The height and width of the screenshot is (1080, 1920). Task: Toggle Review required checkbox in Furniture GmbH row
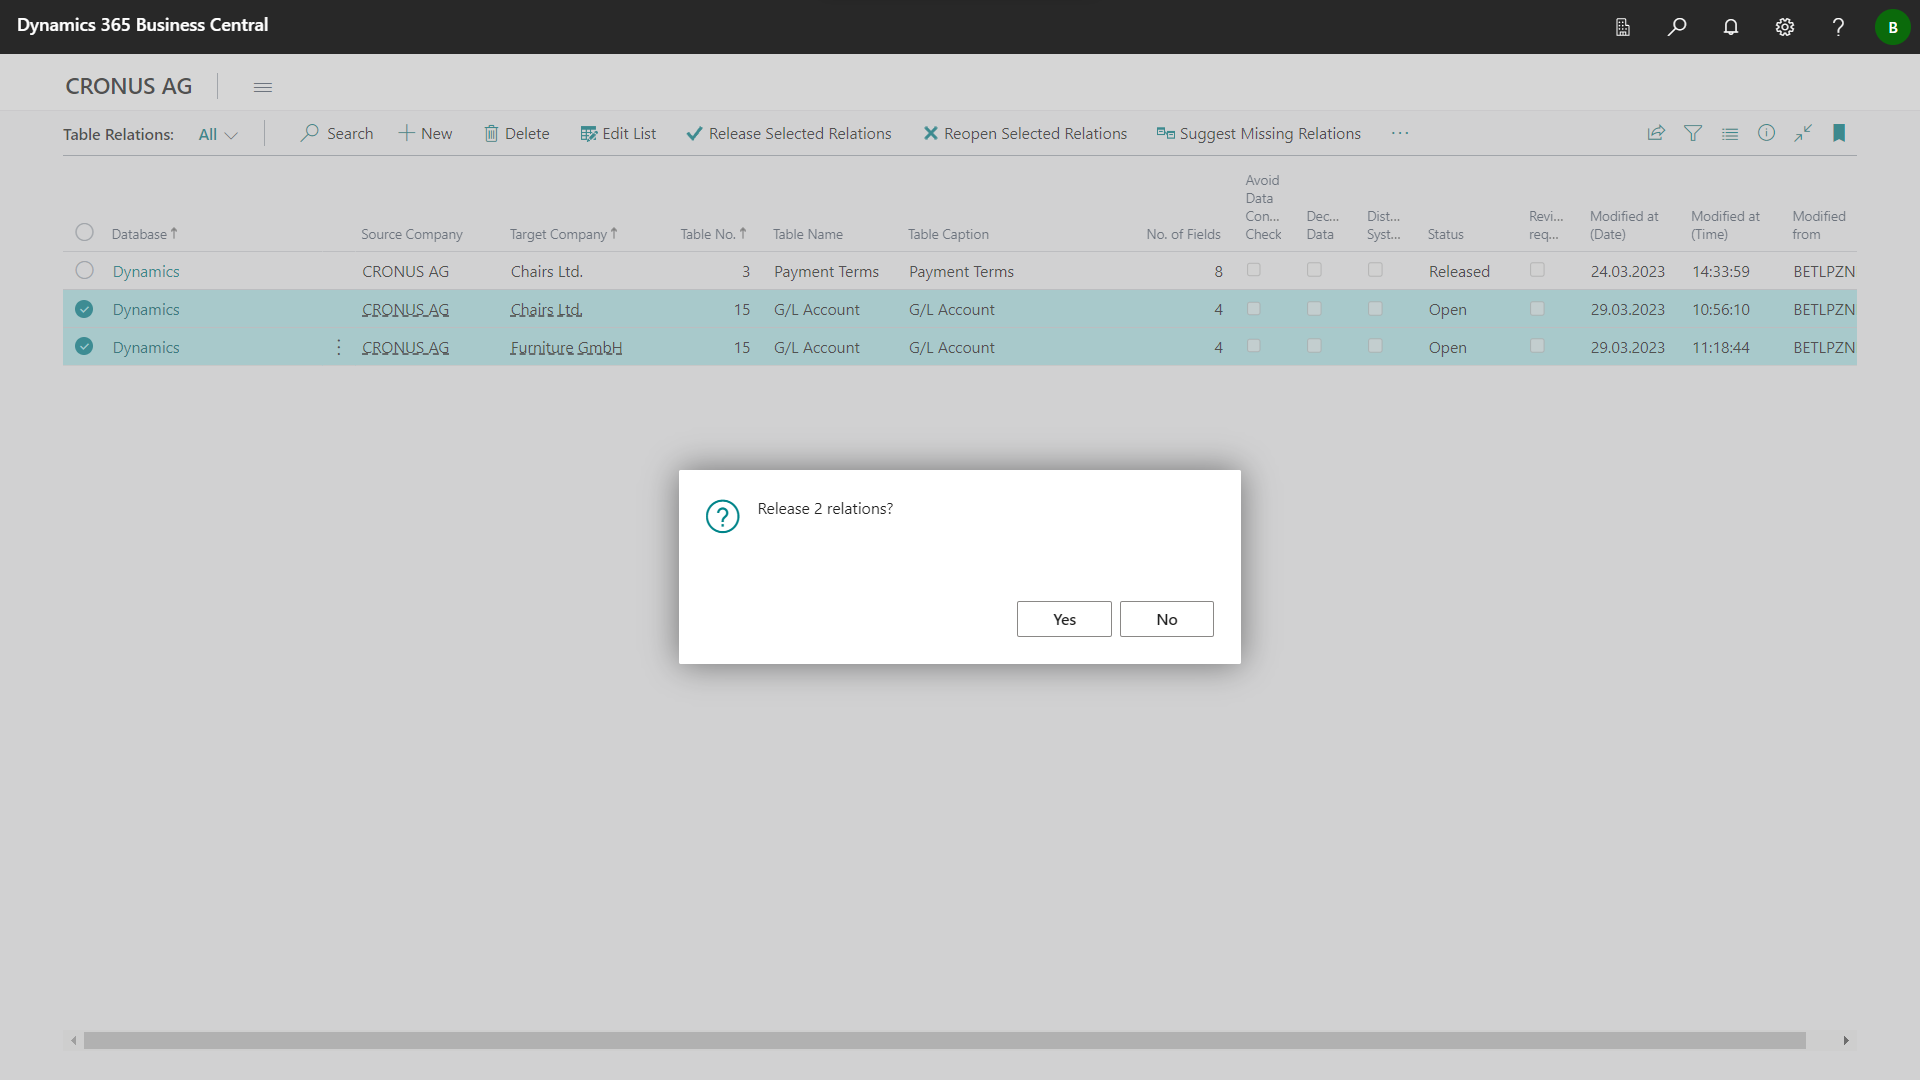pos(1538,346)
